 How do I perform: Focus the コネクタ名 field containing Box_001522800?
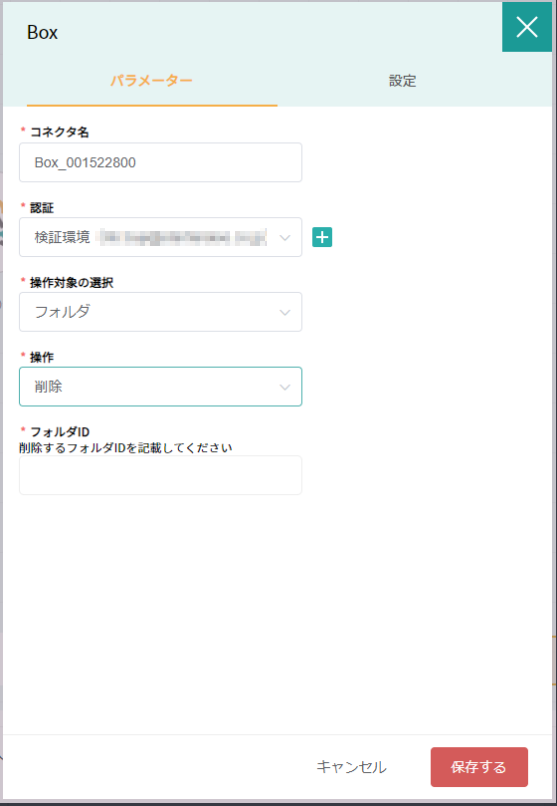[160, 162]
